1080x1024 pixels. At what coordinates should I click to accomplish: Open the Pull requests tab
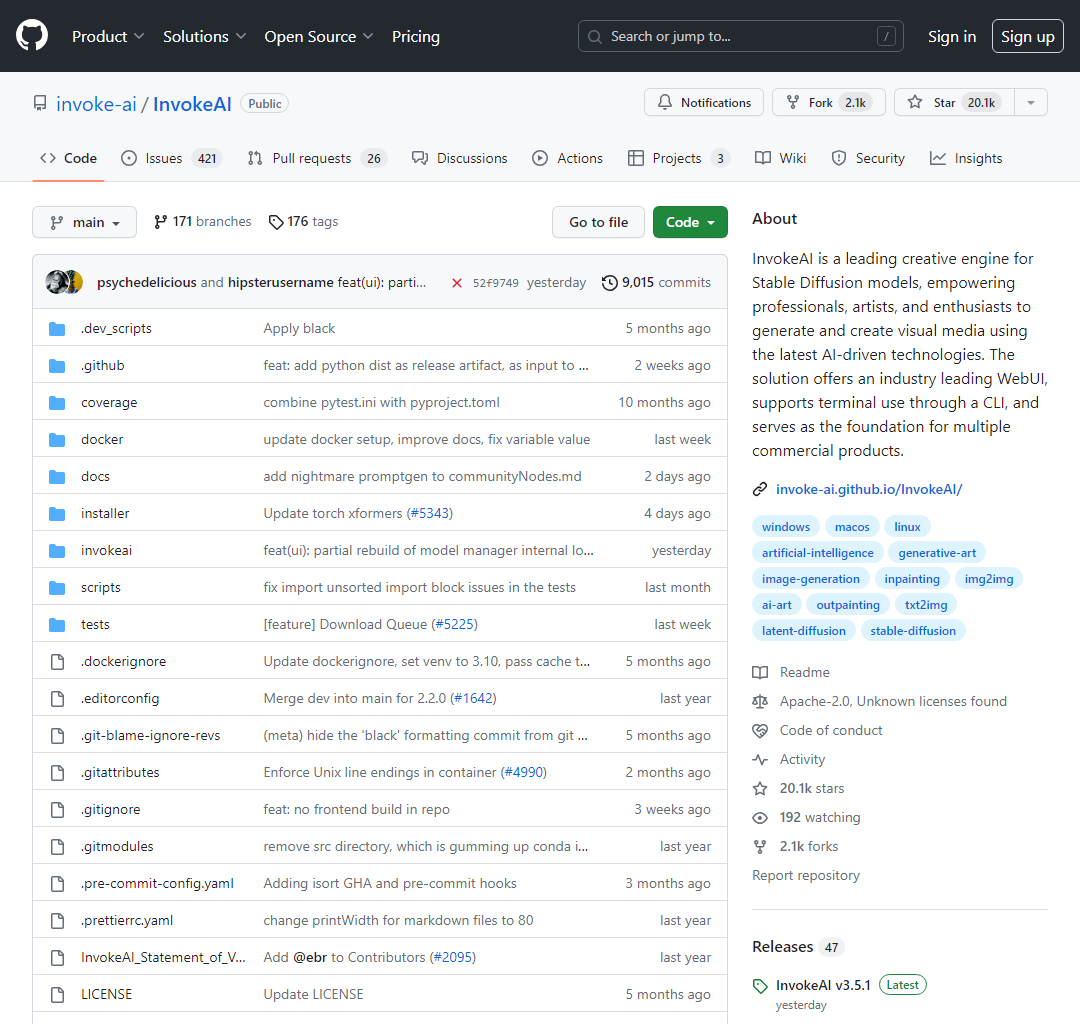[317, 158]
